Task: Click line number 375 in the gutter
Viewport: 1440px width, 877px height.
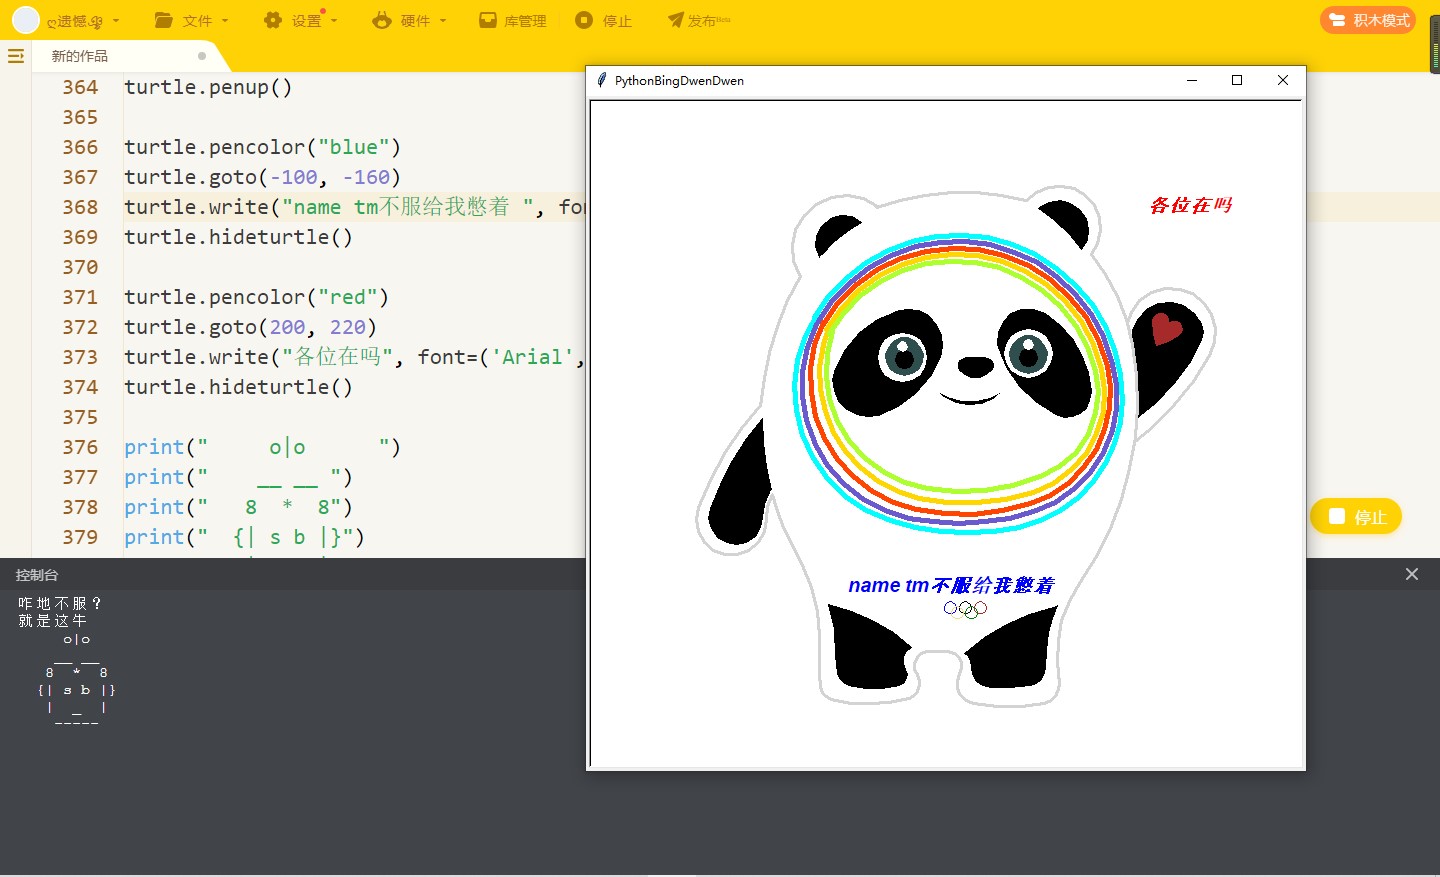Action: (x=80, y=417)
